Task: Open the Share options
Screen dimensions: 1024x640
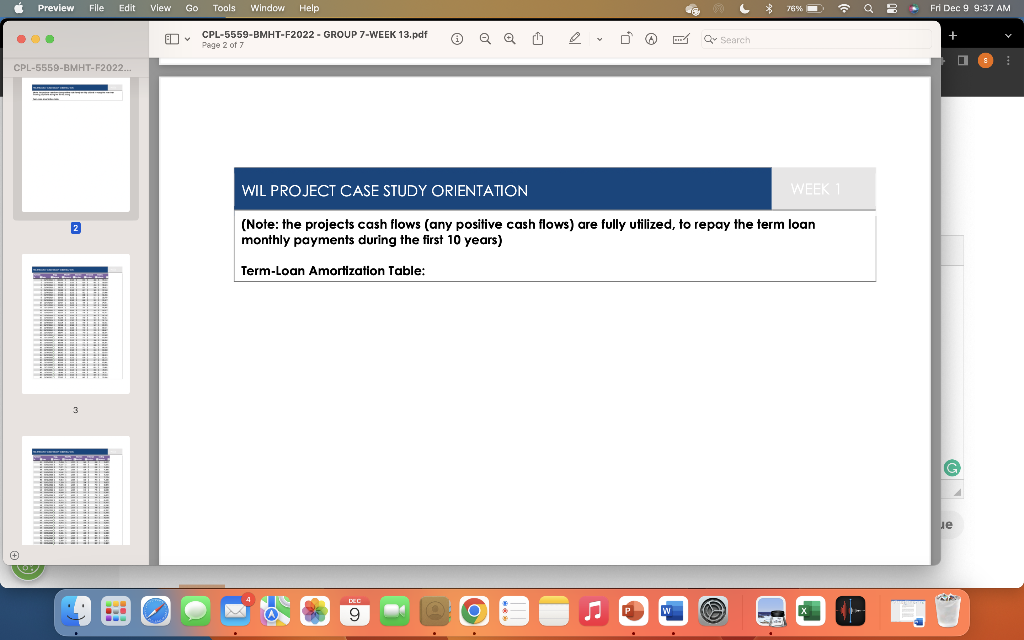Action: tap(537, 39)
